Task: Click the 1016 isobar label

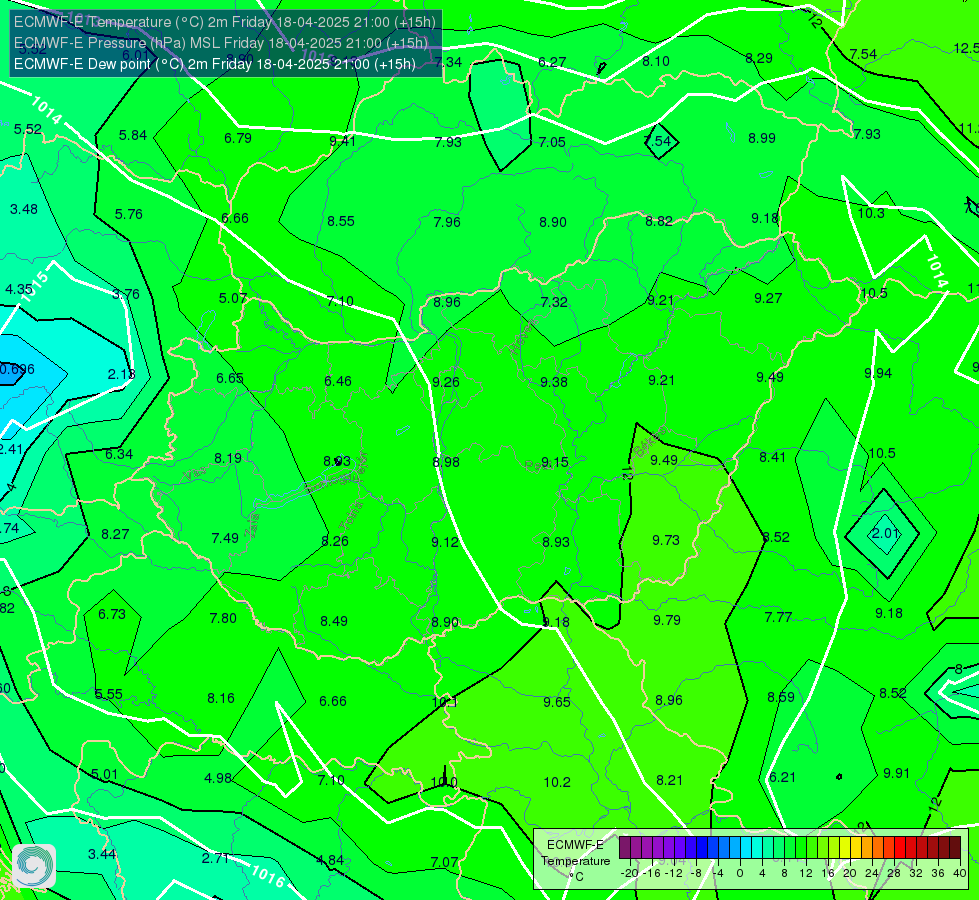Action: (x=268, y=876)
